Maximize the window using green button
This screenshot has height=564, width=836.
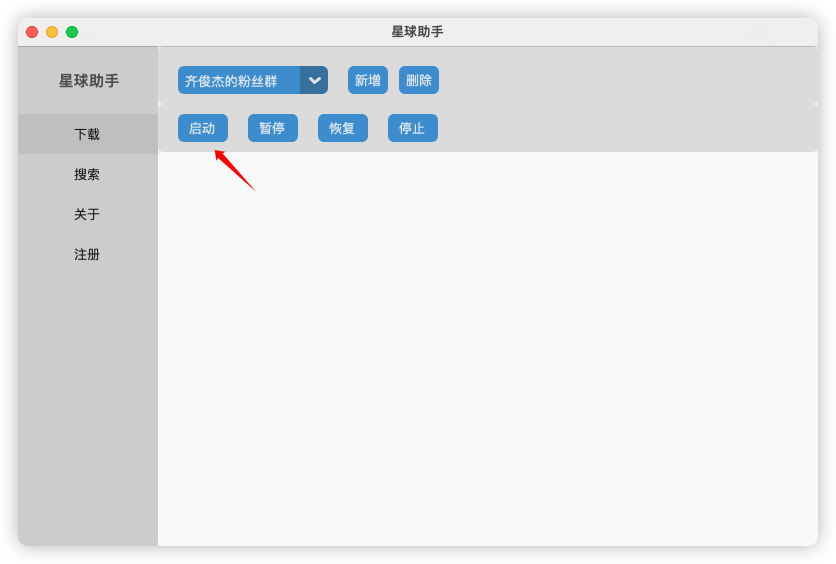point(72,32)
